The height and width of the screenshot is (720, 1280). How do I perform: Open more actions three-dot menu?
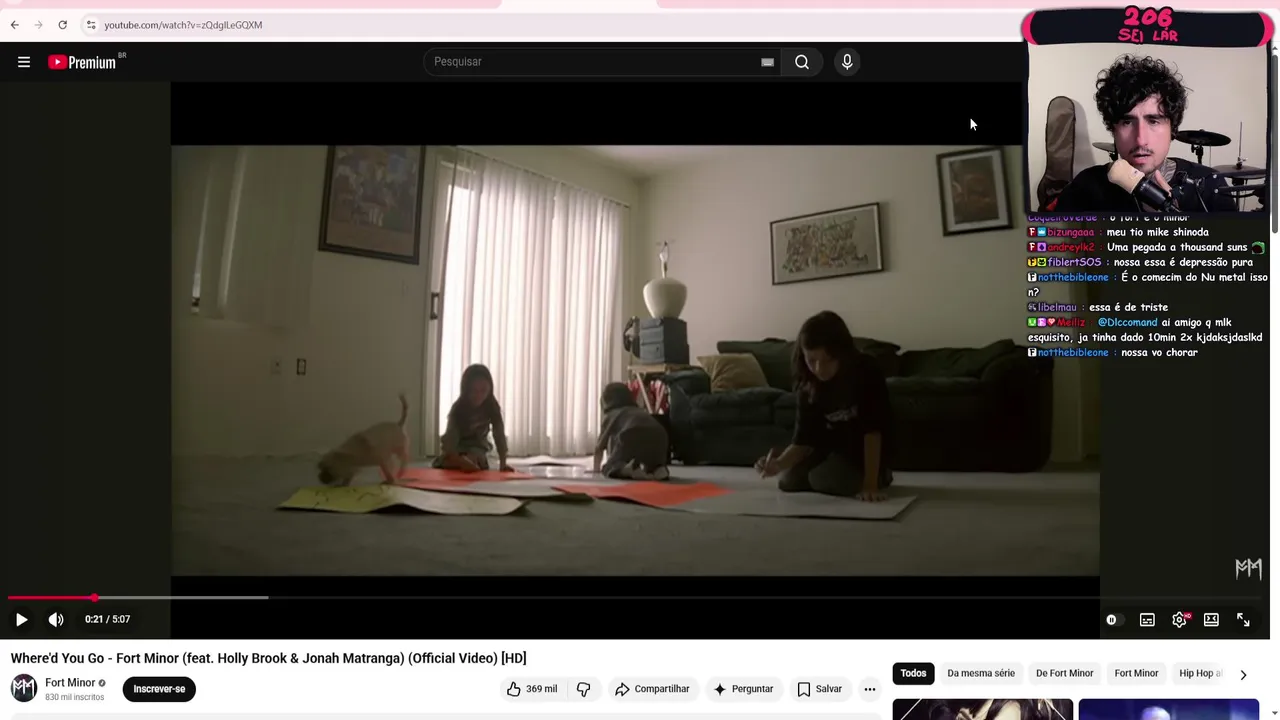click(870, 689)
